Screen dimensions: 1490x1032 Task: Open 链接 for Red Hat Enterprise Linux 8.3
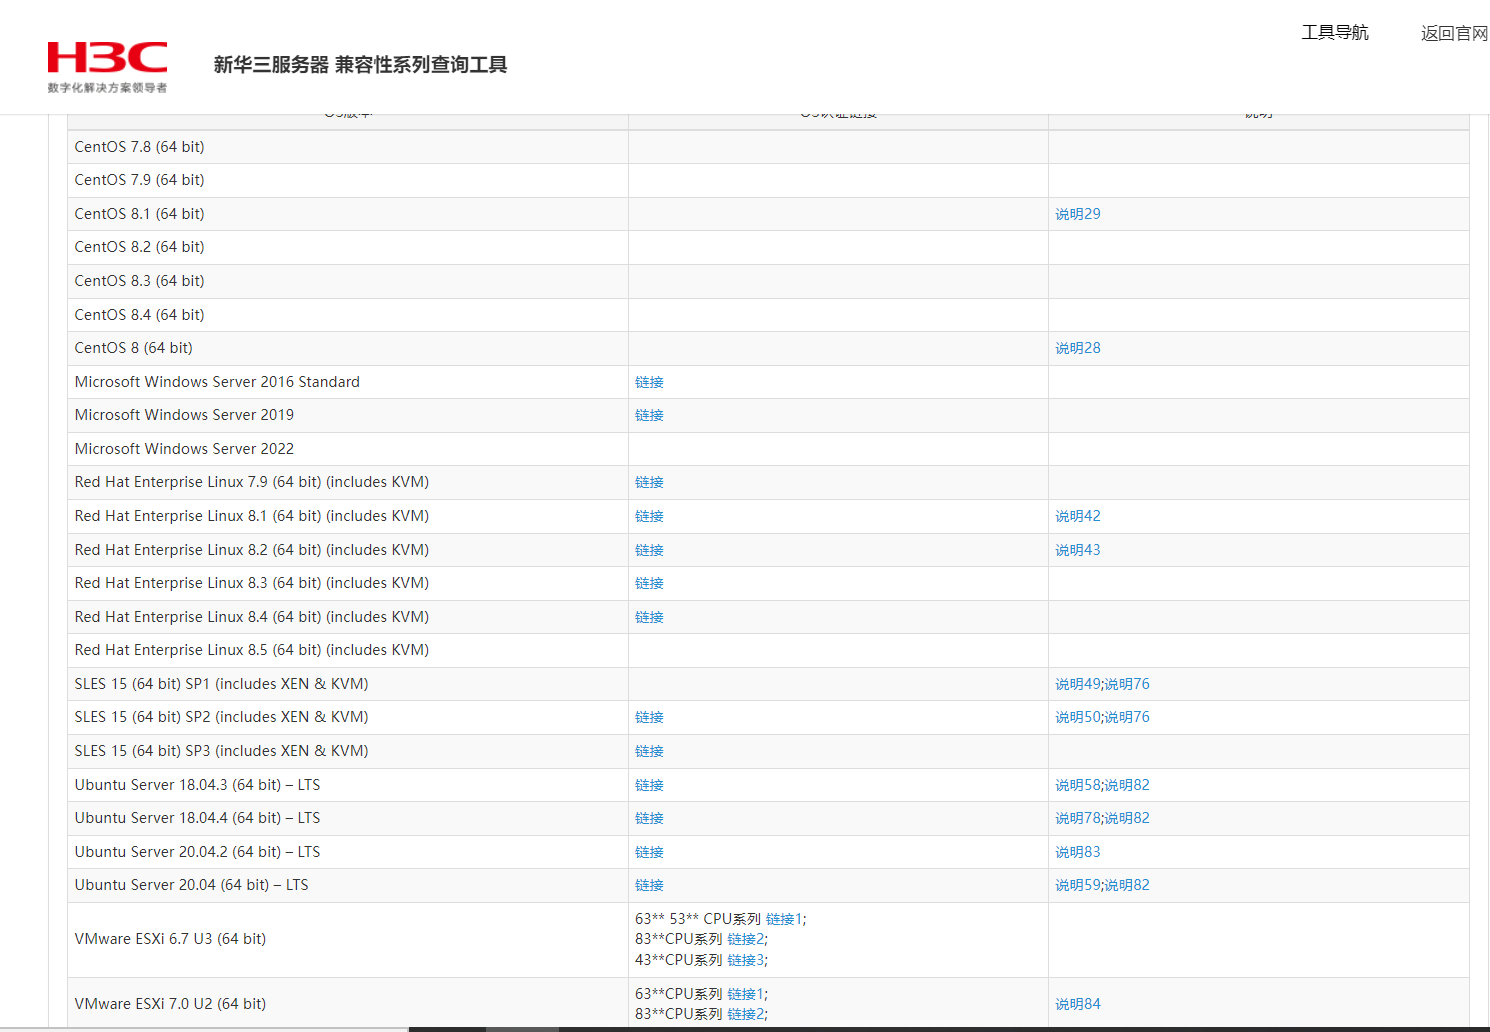click(x=649, y=583)
